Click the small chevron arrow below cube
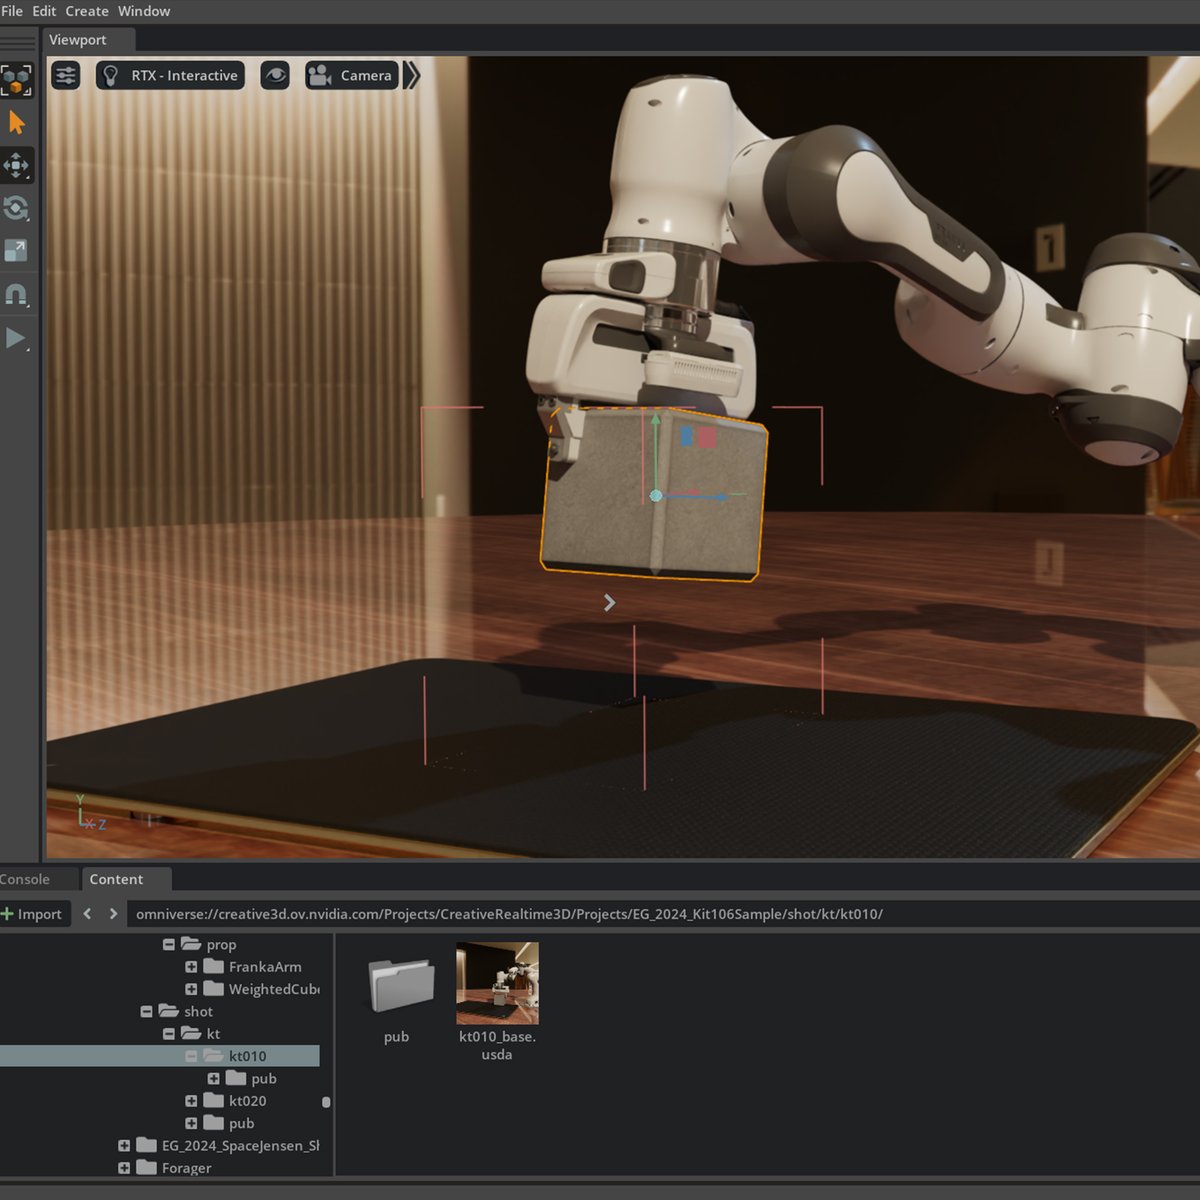Image resolution: width=1200 pixels, height=1200 pixels. coord(609,603)
